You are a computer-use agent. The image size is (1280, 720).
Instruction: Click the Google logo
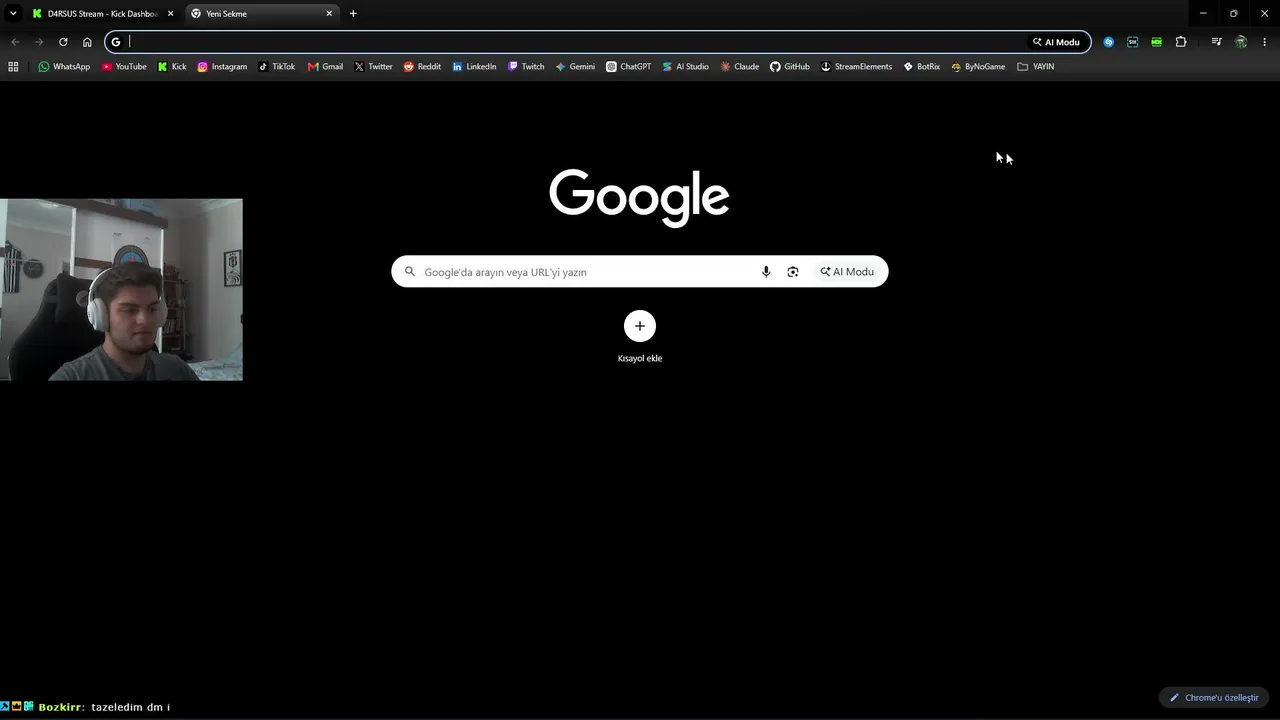click(x=639, y=197)
